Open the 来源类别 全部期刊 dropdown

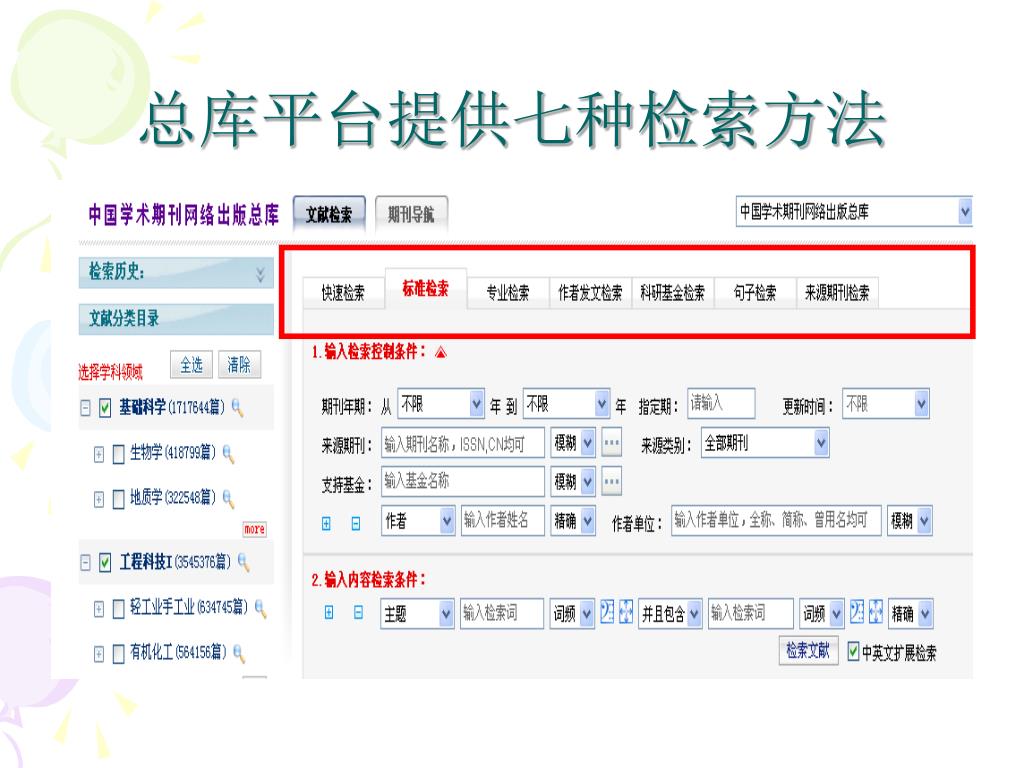click(x=821, y=443)
